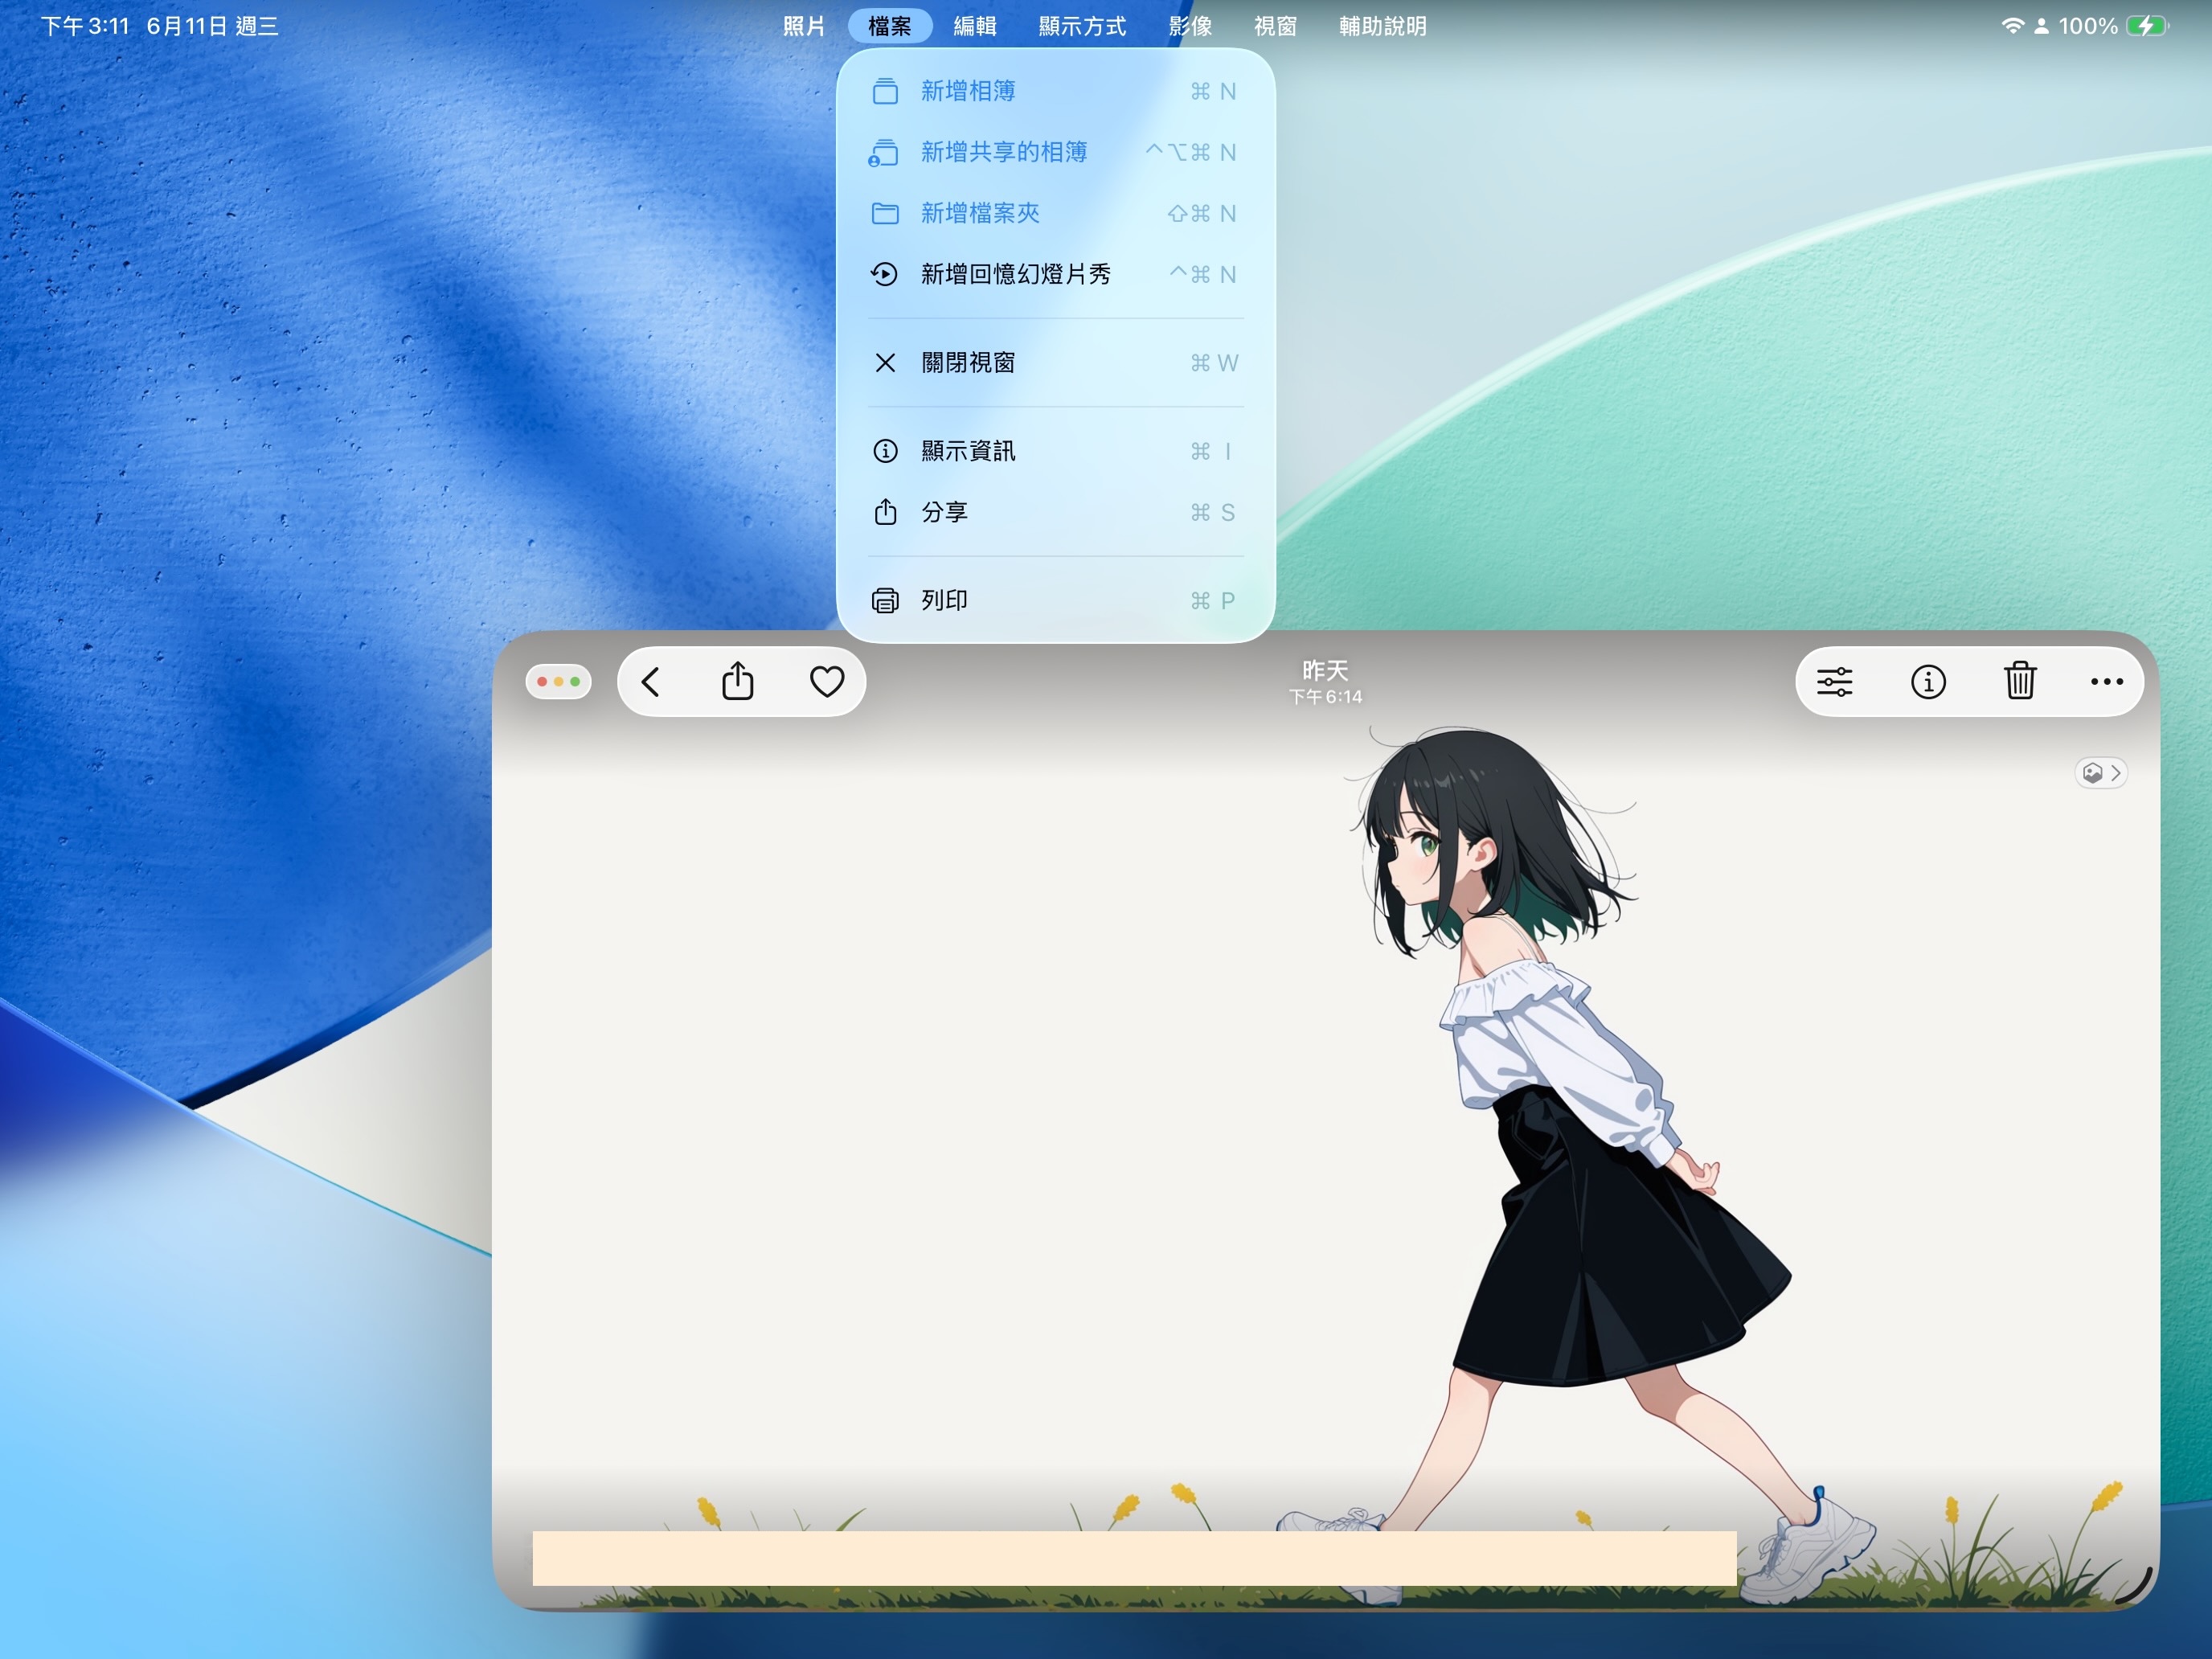2212x1659 pixels.
Task: Open the share sheet from toolbar
Action: coord(738,681)
